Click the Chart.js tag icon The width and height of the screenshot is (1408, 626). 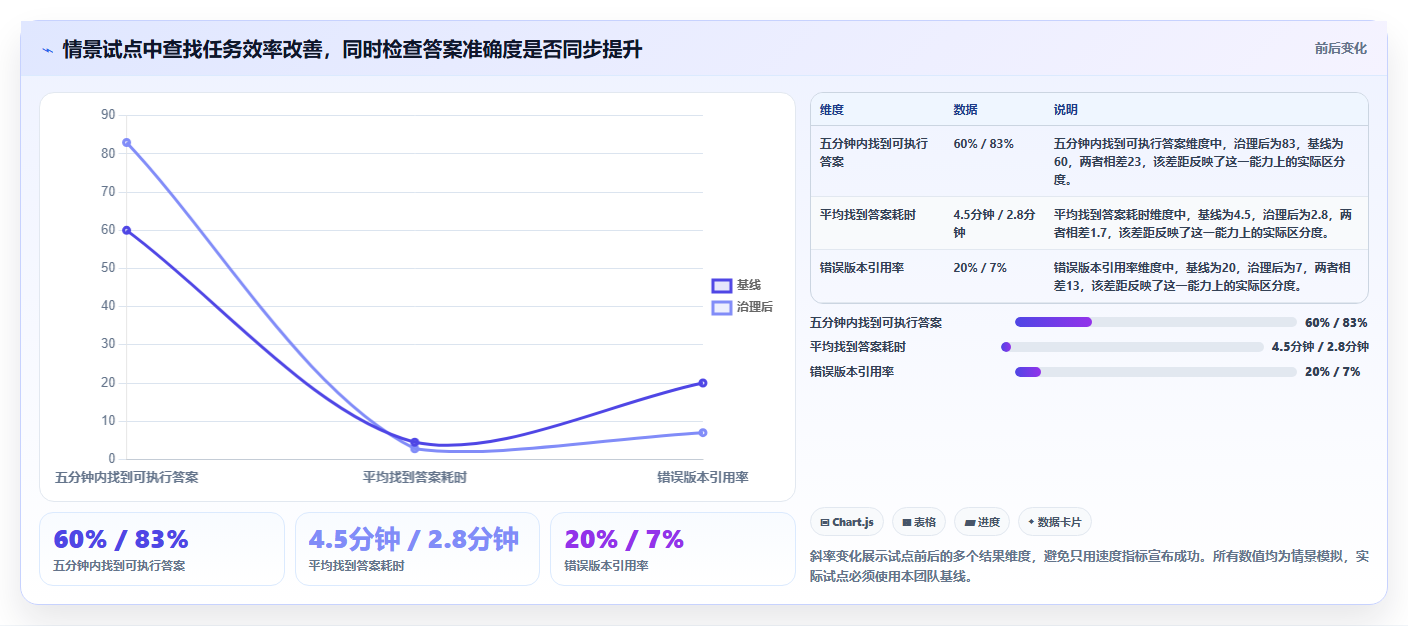click(x=824, y=522)
